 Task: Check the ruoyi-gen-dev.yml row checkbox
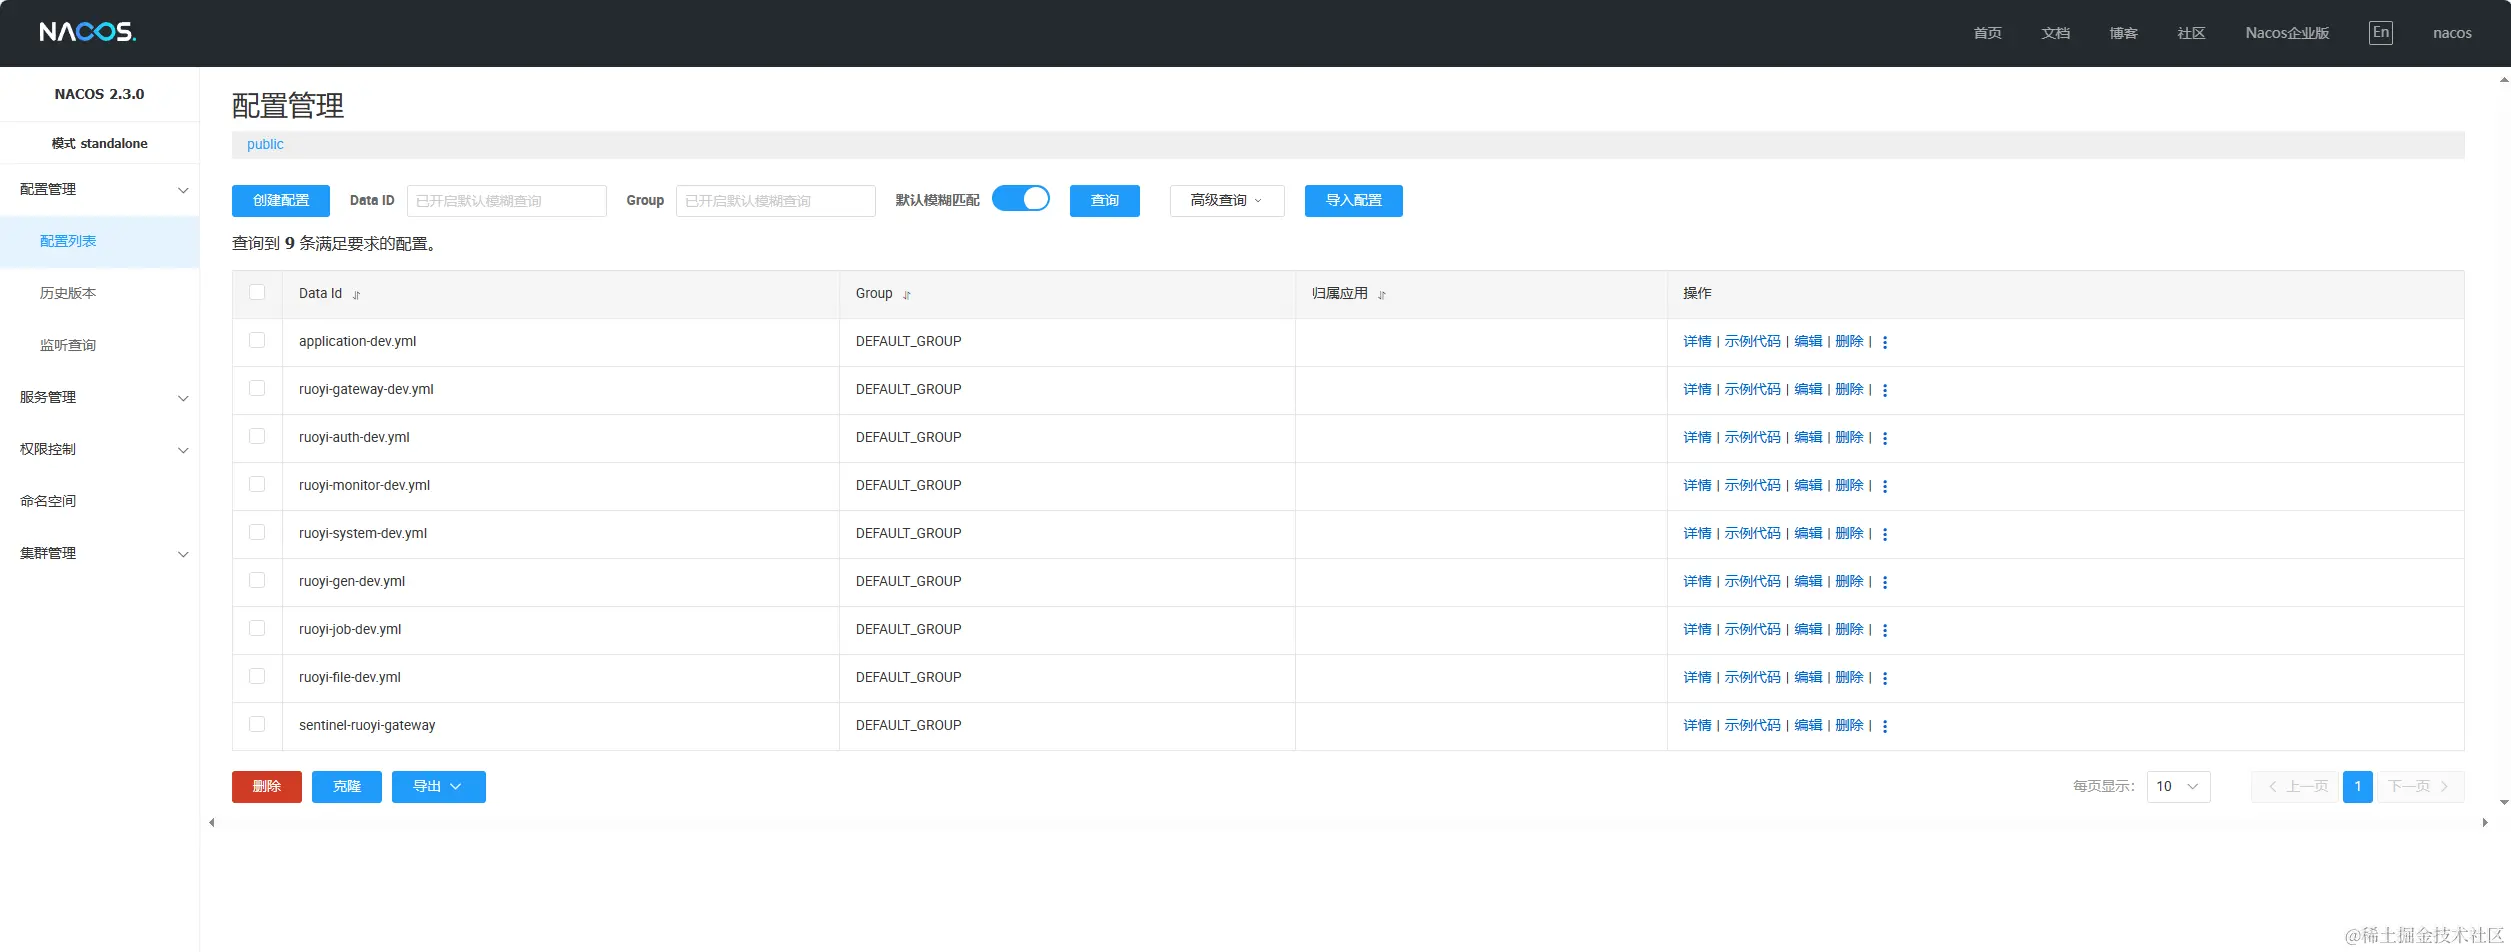pyautogui.click(x=257, y=580)
